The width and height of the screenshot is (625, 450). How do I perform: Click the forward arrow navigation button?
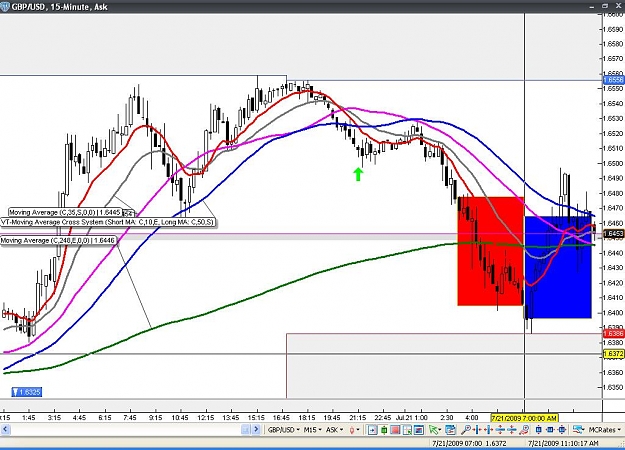pyautogui.click(x=256, y=429)
